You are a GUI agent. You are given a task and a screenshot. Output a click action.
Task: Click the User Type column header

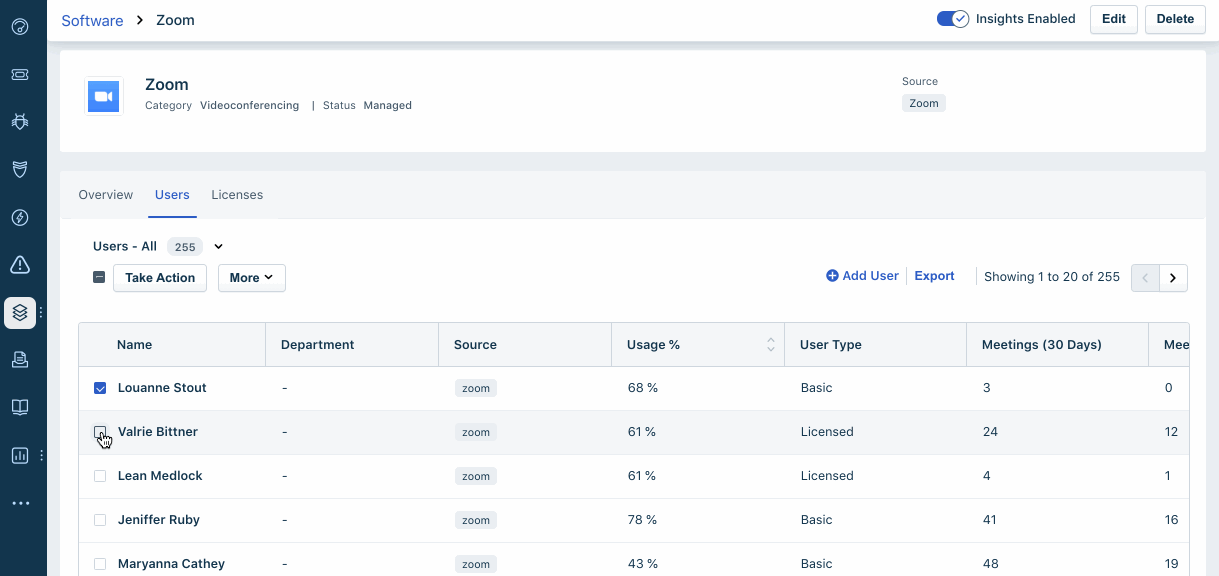[831, 345]
